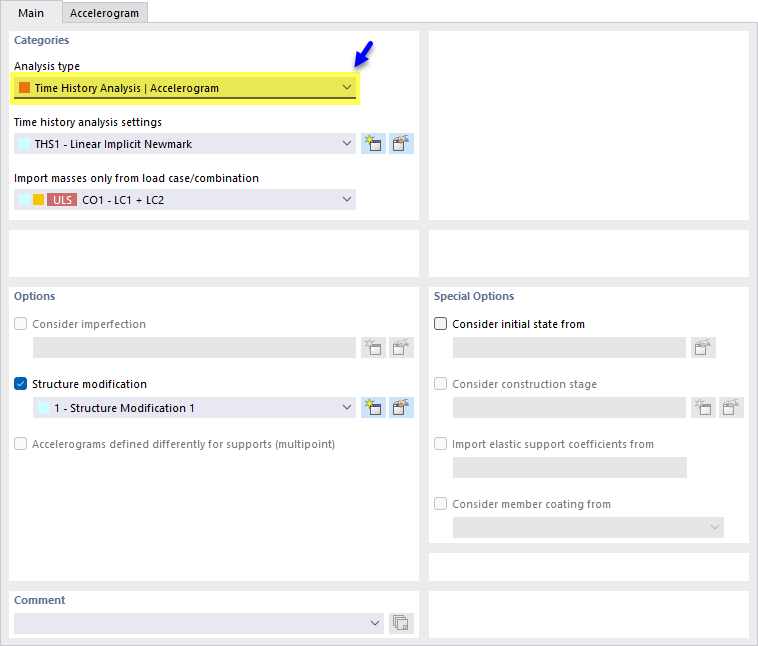The image size is (758, 646).
Task: Click the construction stage selection field
Action: [x=569, y=408]
